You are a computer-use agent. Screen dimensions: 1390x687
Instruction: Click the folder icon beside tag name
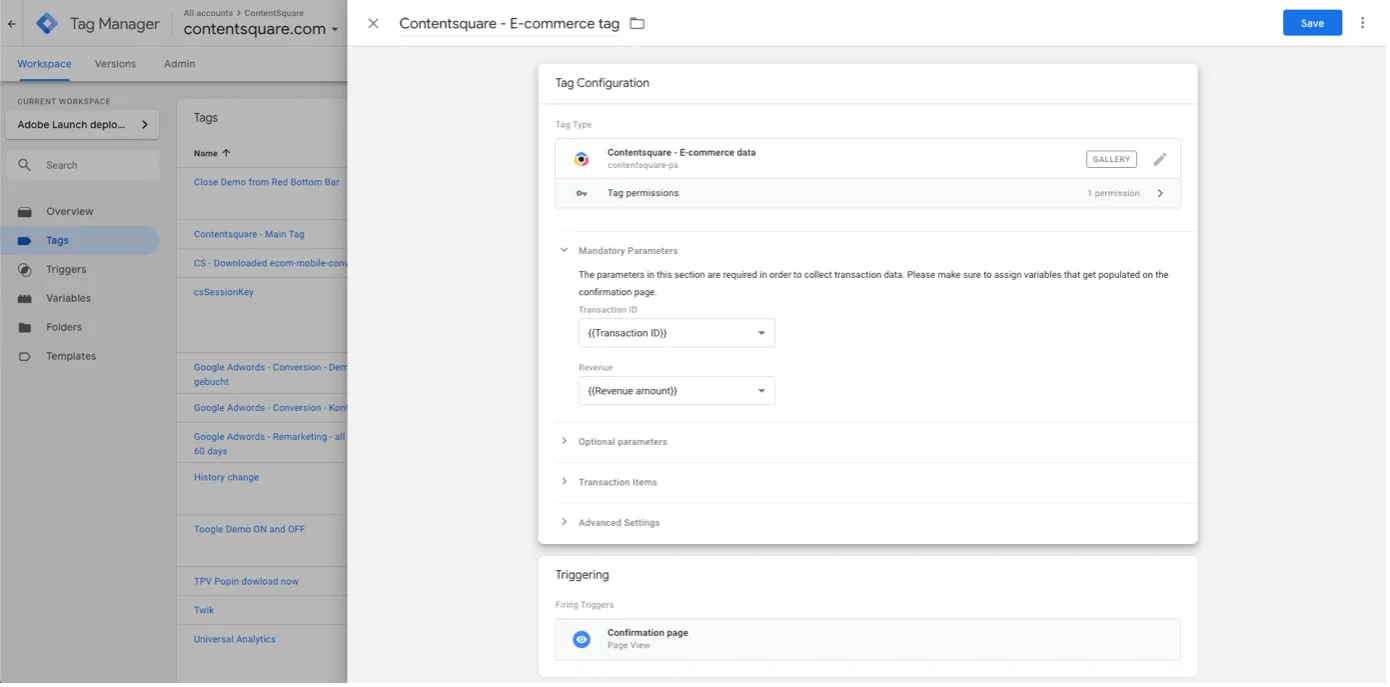click(637, 23)
